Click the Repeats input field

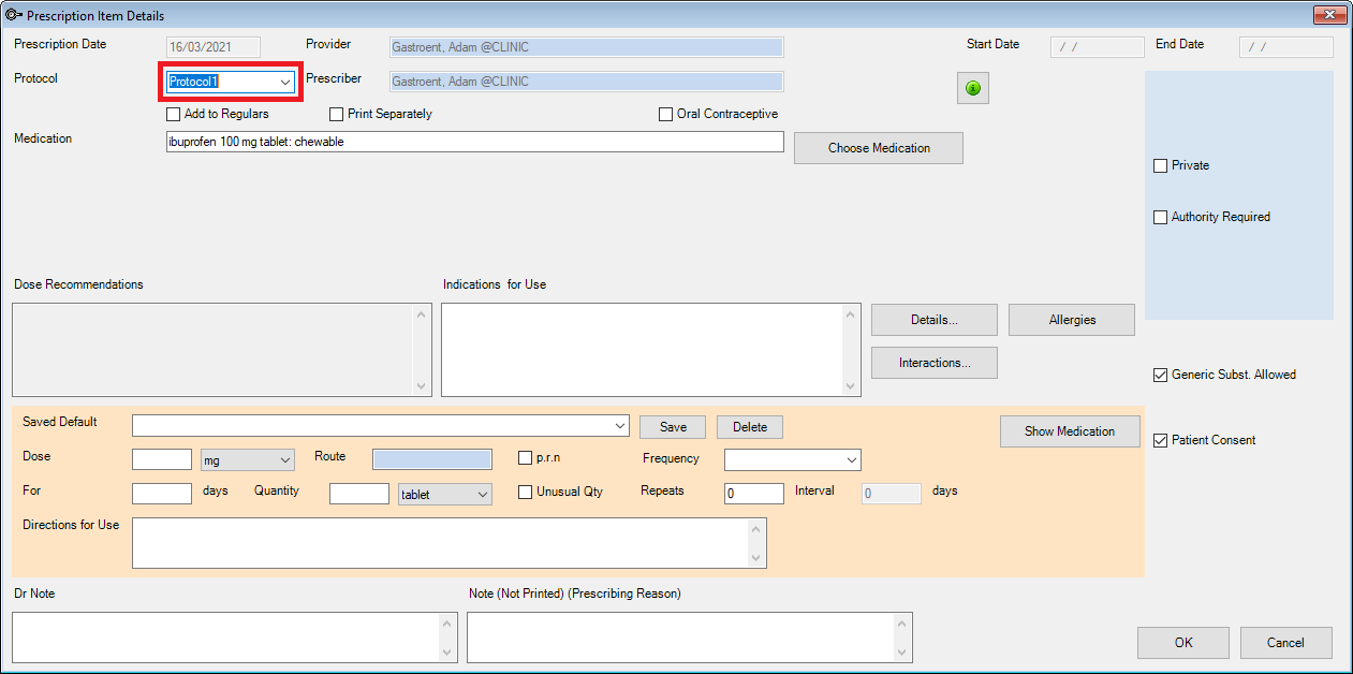coord(754,493)
